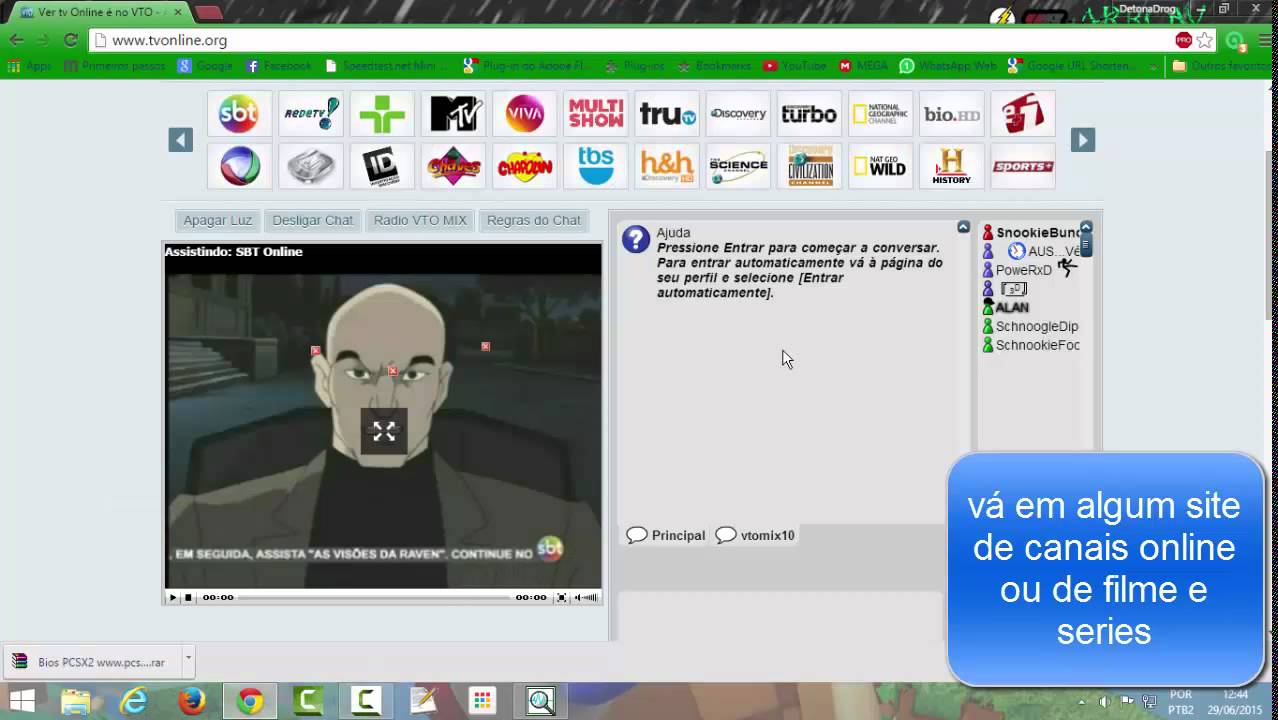Open the silver emblem channel logo
The image size is (1278, 720).
(x=310, y=166)
